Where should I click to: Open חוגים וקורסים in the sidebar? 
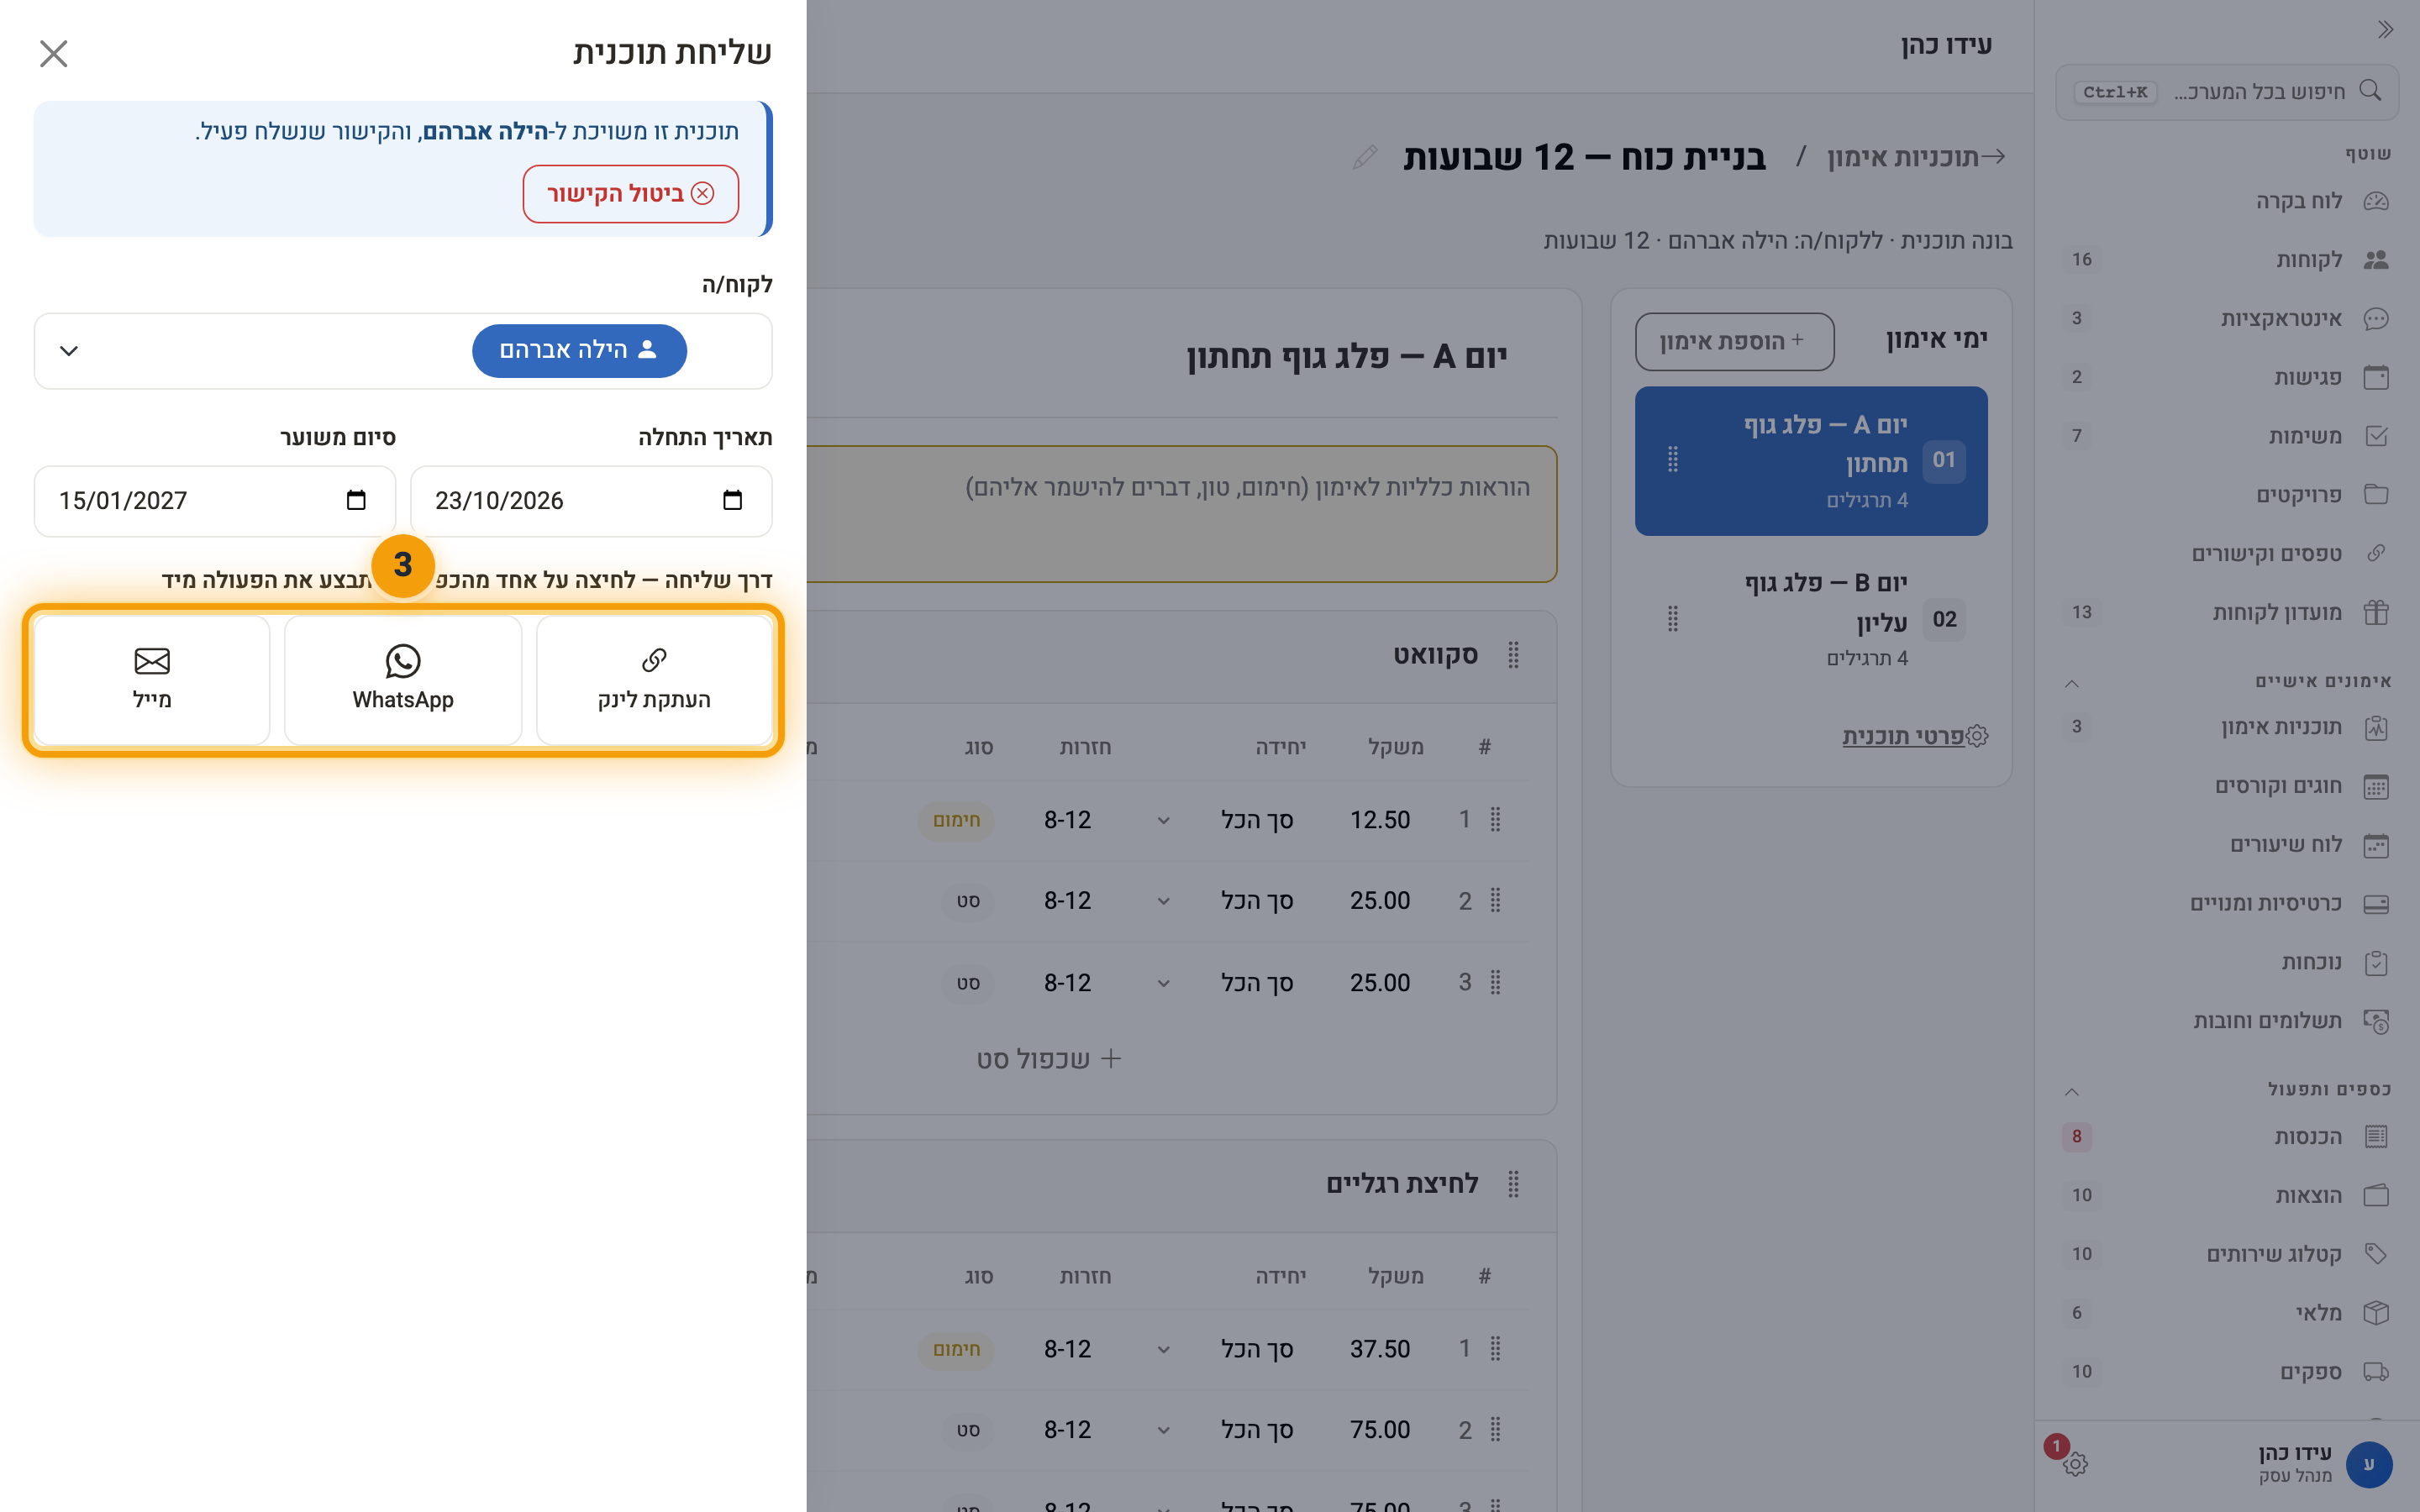point(2227,786)
